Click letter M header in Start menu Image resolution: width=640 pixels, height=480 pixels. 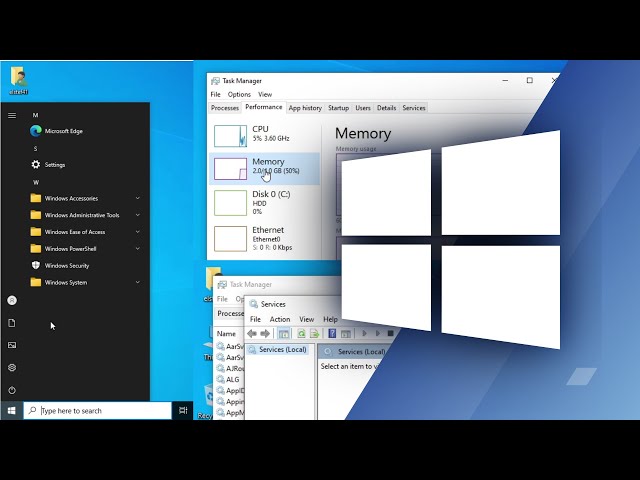pos(36,116)
